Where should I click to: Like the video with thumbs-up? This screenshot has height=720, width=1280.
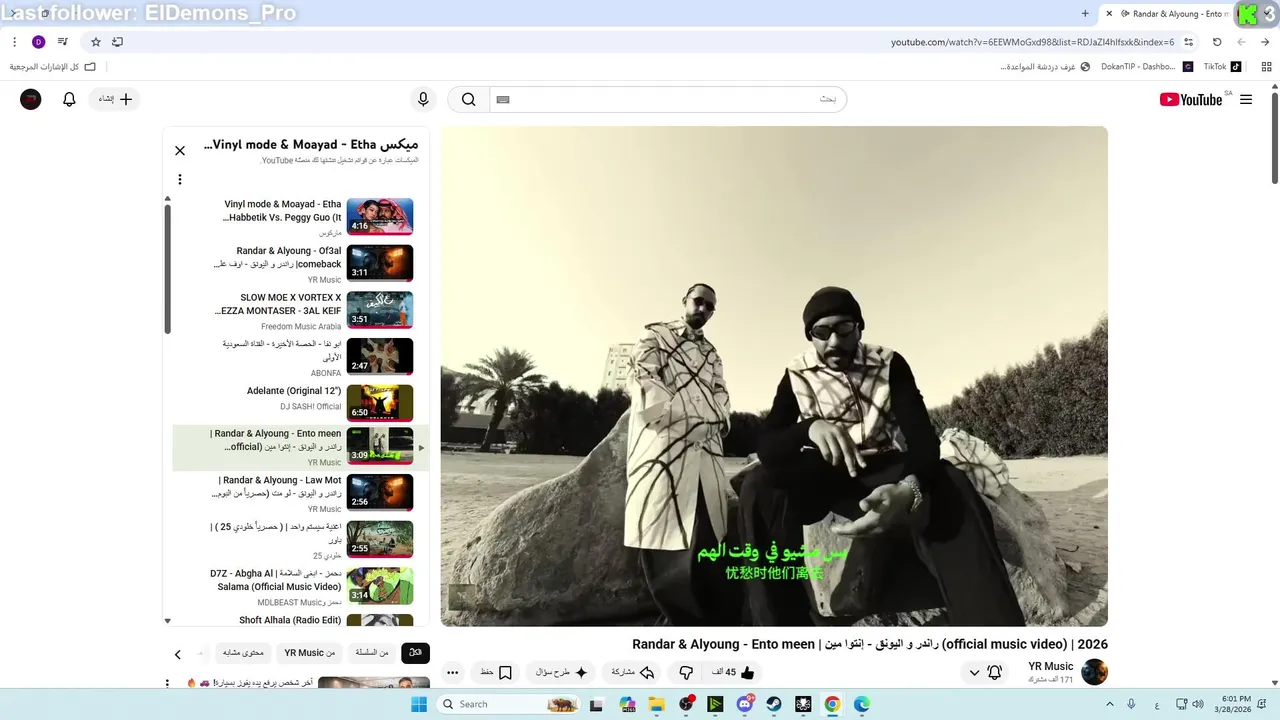(x=733, y=673)
